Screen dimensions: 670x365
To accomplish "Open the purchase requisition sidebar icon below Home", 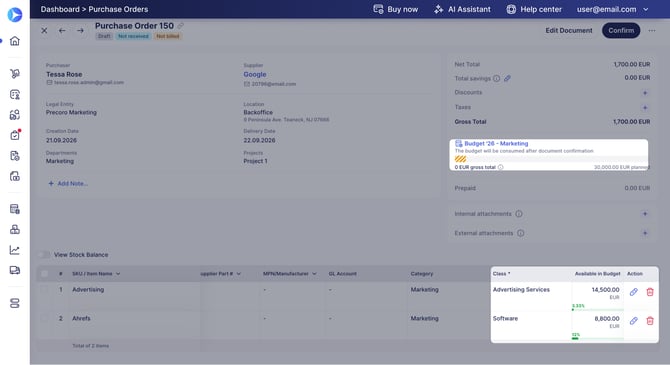I will click(x=15, y=74).
